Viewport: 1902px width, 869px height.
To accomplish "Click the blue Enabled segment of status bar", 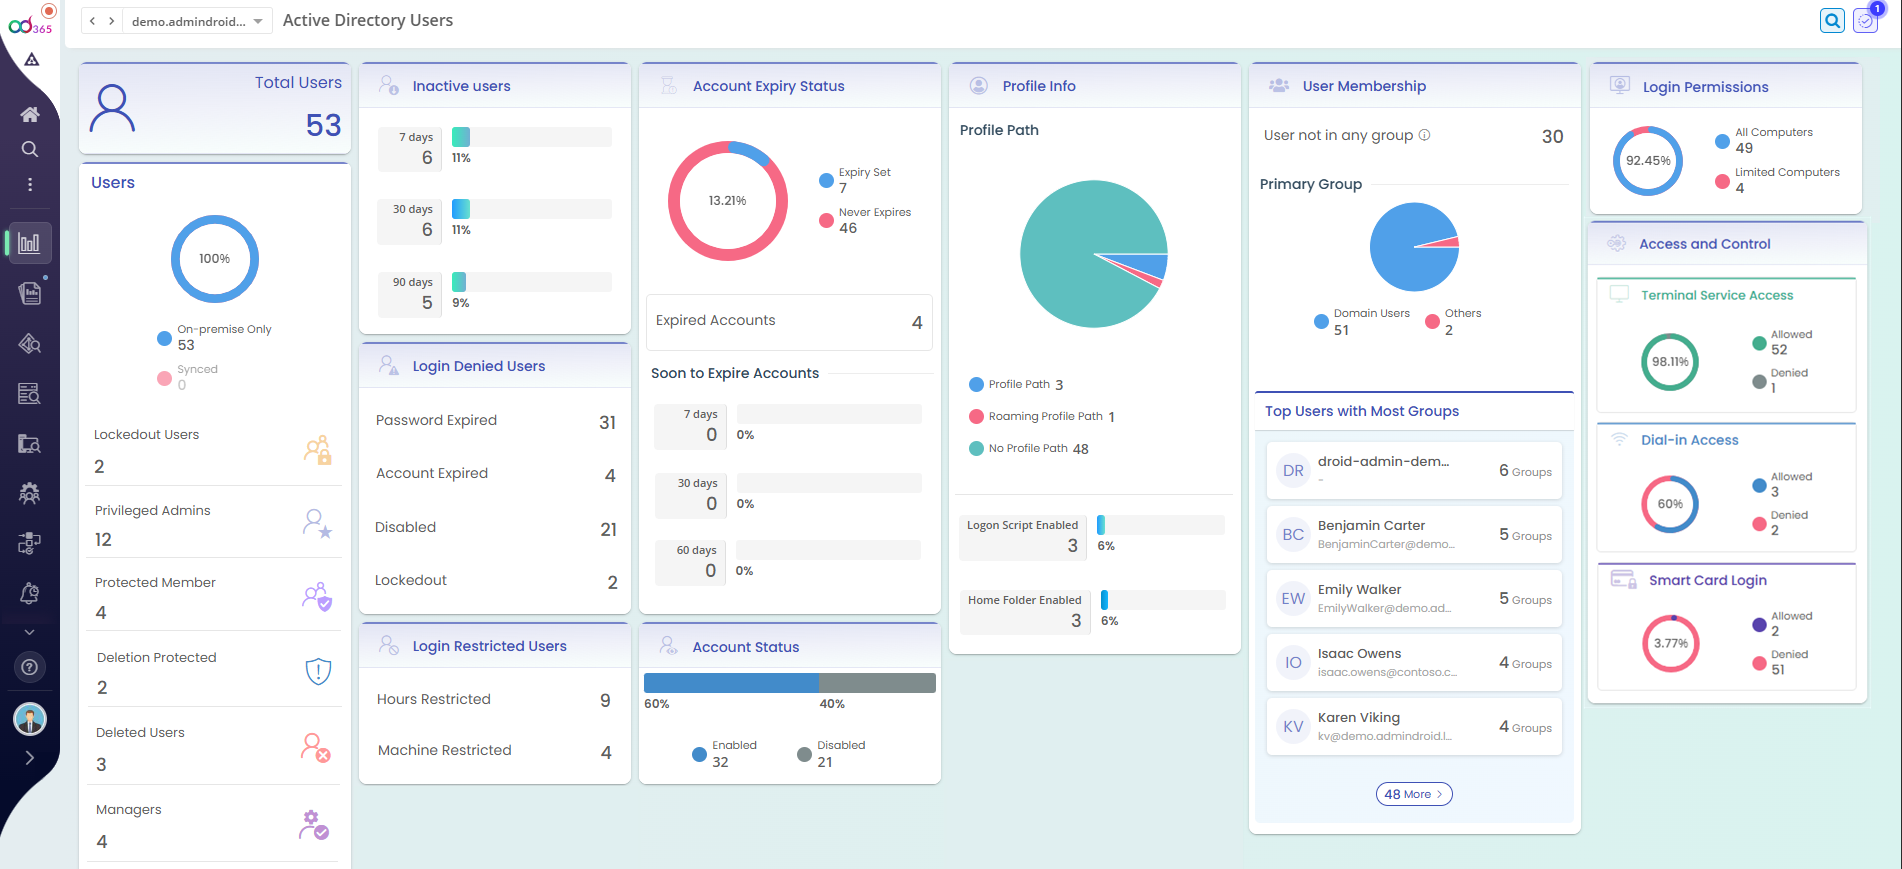I will pos(730,683).
